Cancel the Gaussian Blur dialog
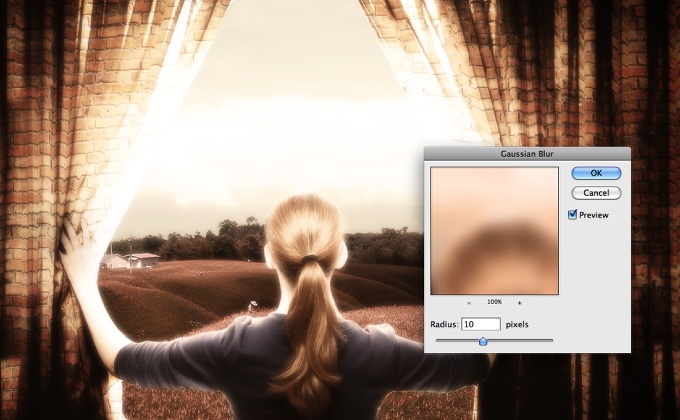This screenshot has width=680, height=420. click(x=596, y=193)
